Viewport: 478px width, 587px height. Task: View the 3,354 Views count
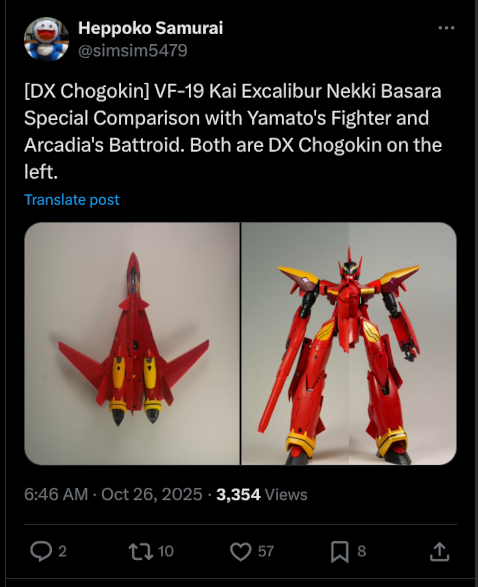(262, 494)
